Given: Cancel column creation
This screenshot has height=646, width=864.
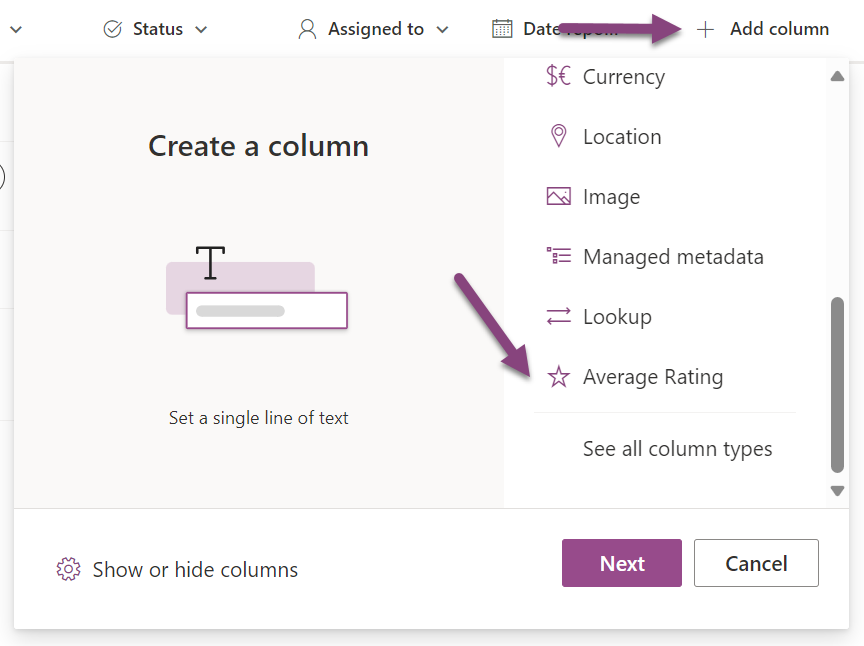Looking at the screenshot, I should (x=756, y=563).
